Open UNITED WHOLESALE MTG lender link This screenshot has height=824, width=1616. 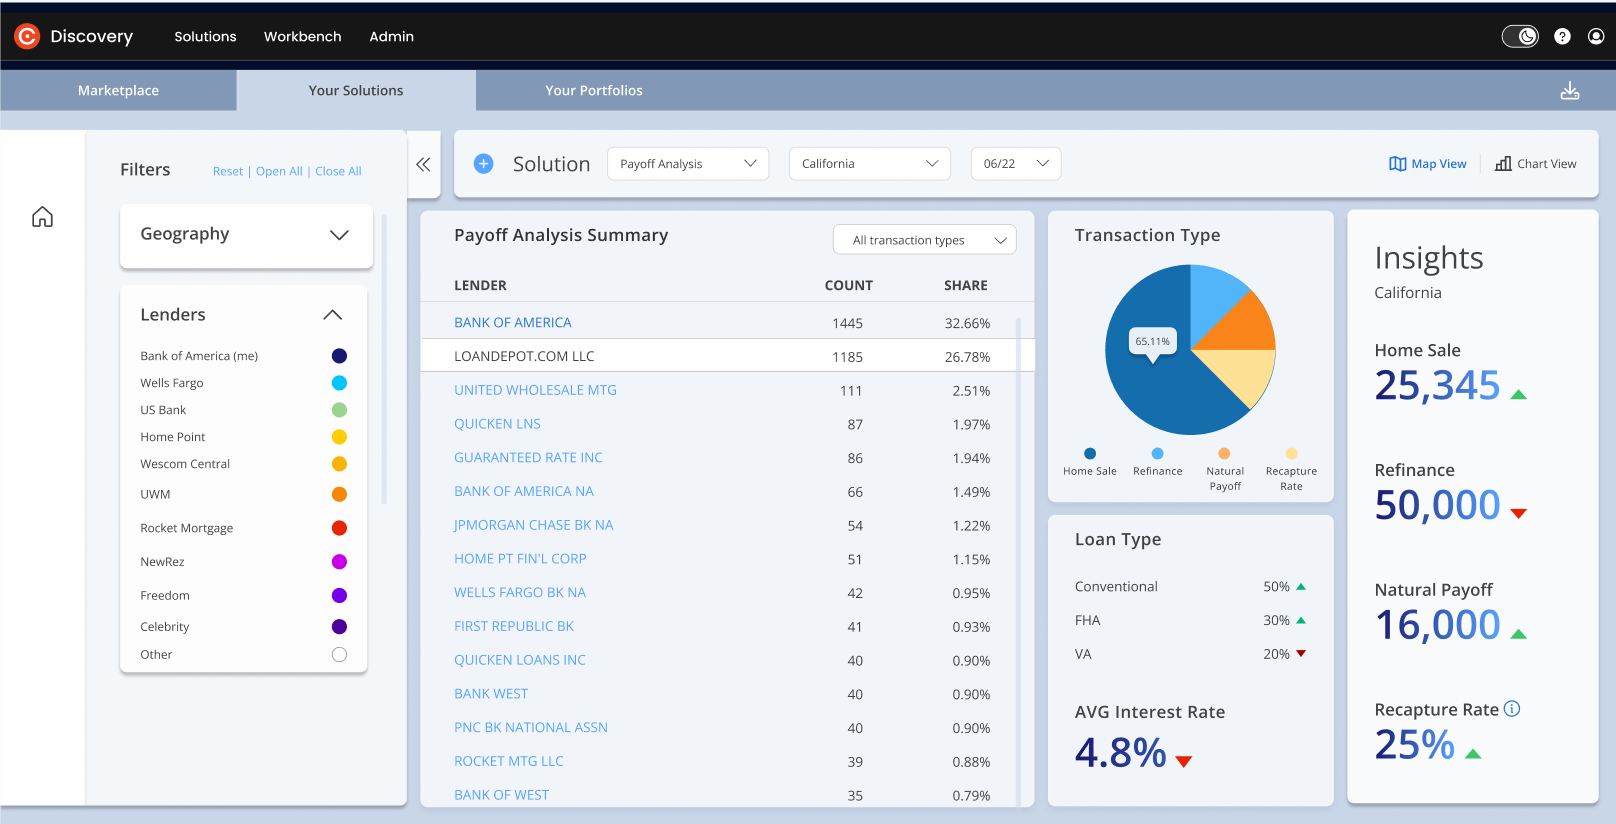535,390
